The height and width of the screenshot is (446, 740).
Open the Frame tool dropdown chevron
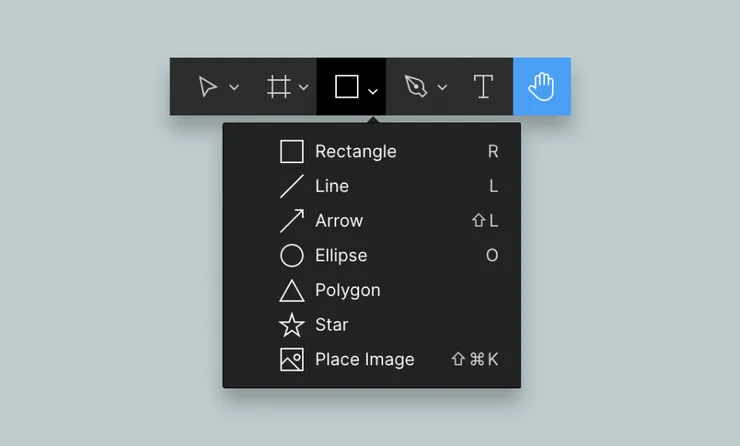click(x=304, y=88)
